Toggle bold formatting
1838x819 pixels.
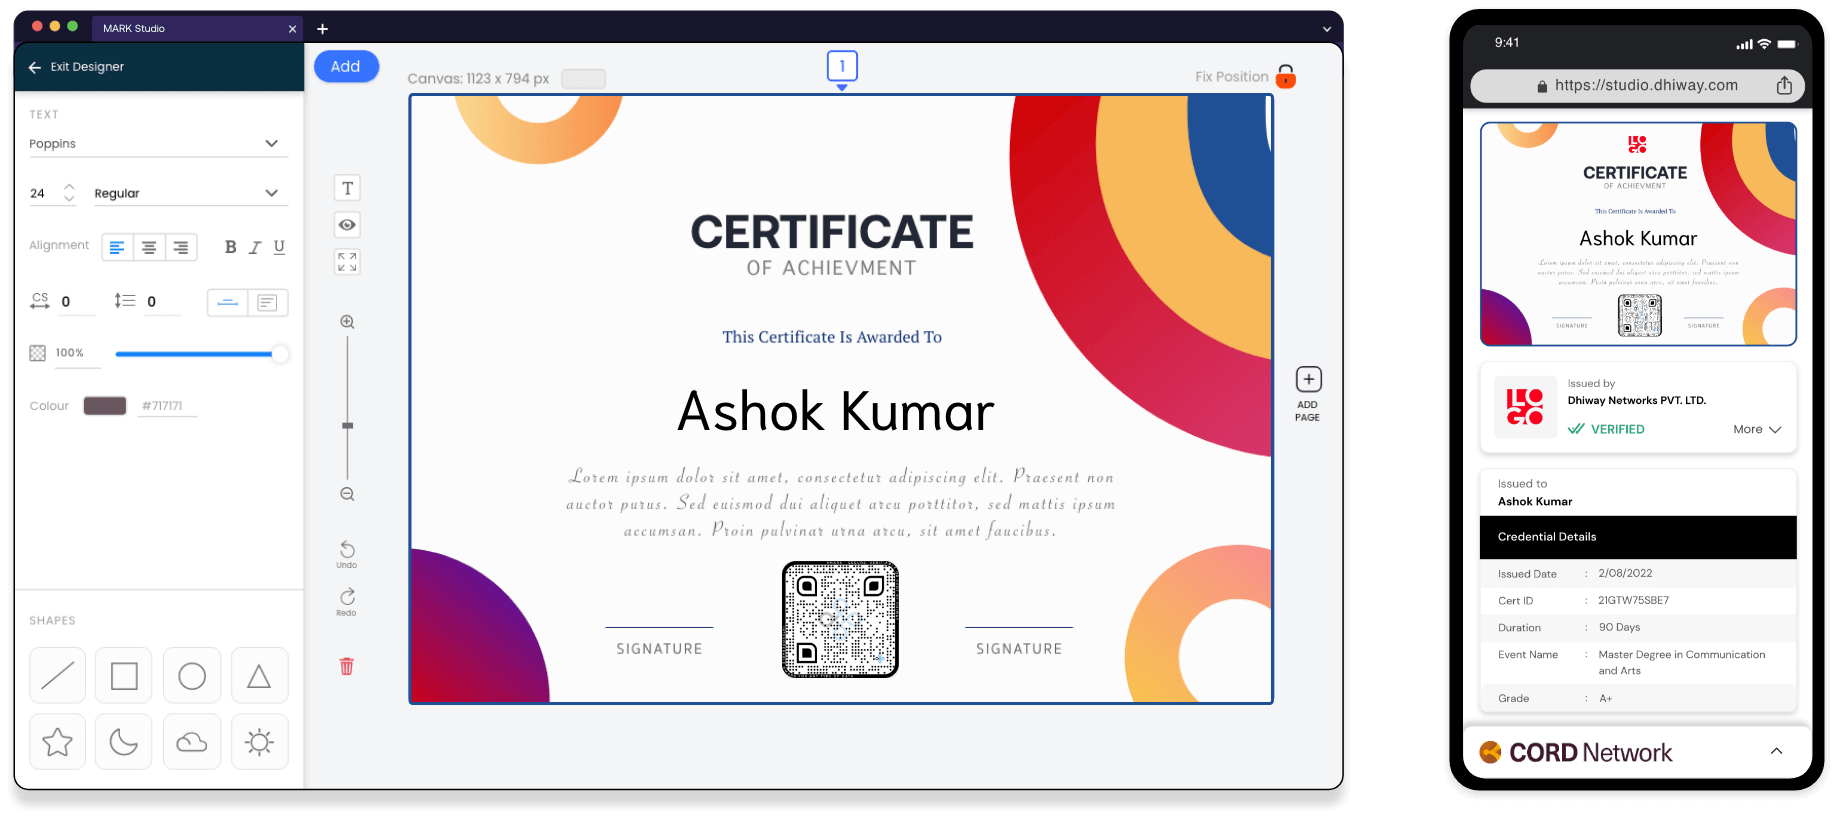click(x=230, y=247)
